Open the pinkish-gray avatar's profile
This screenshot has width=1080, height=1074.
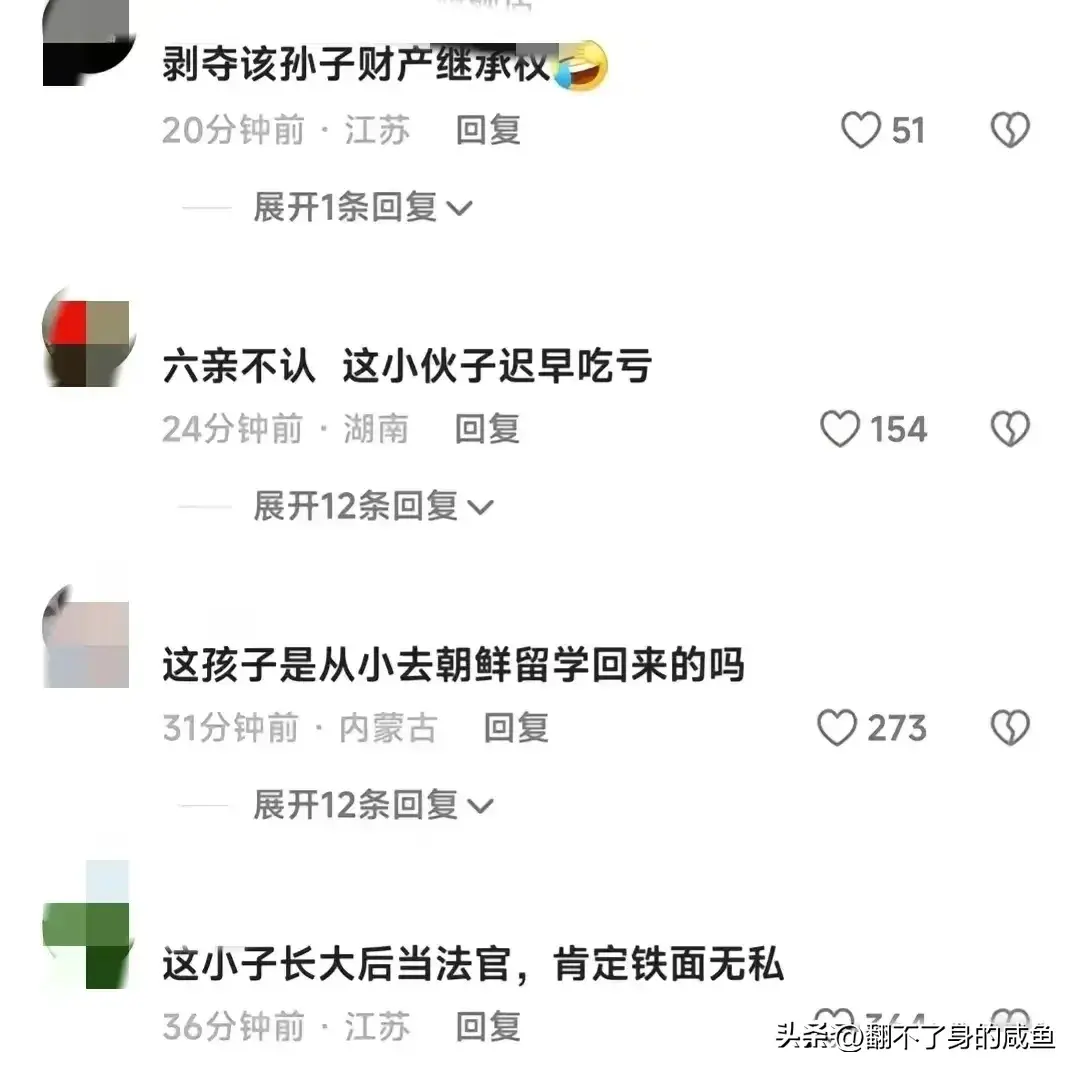[x=86, y=643]
